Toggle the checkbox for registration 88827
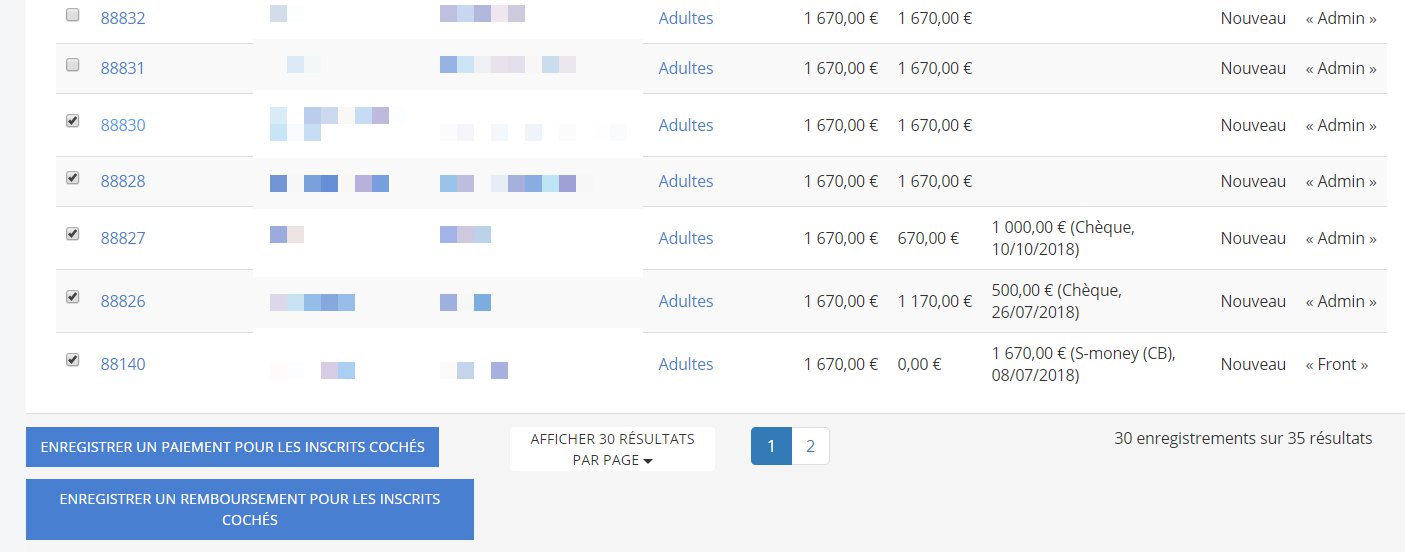Image resolution: width=1405 pixels, height=552 pixels. (x=72, y=234)
